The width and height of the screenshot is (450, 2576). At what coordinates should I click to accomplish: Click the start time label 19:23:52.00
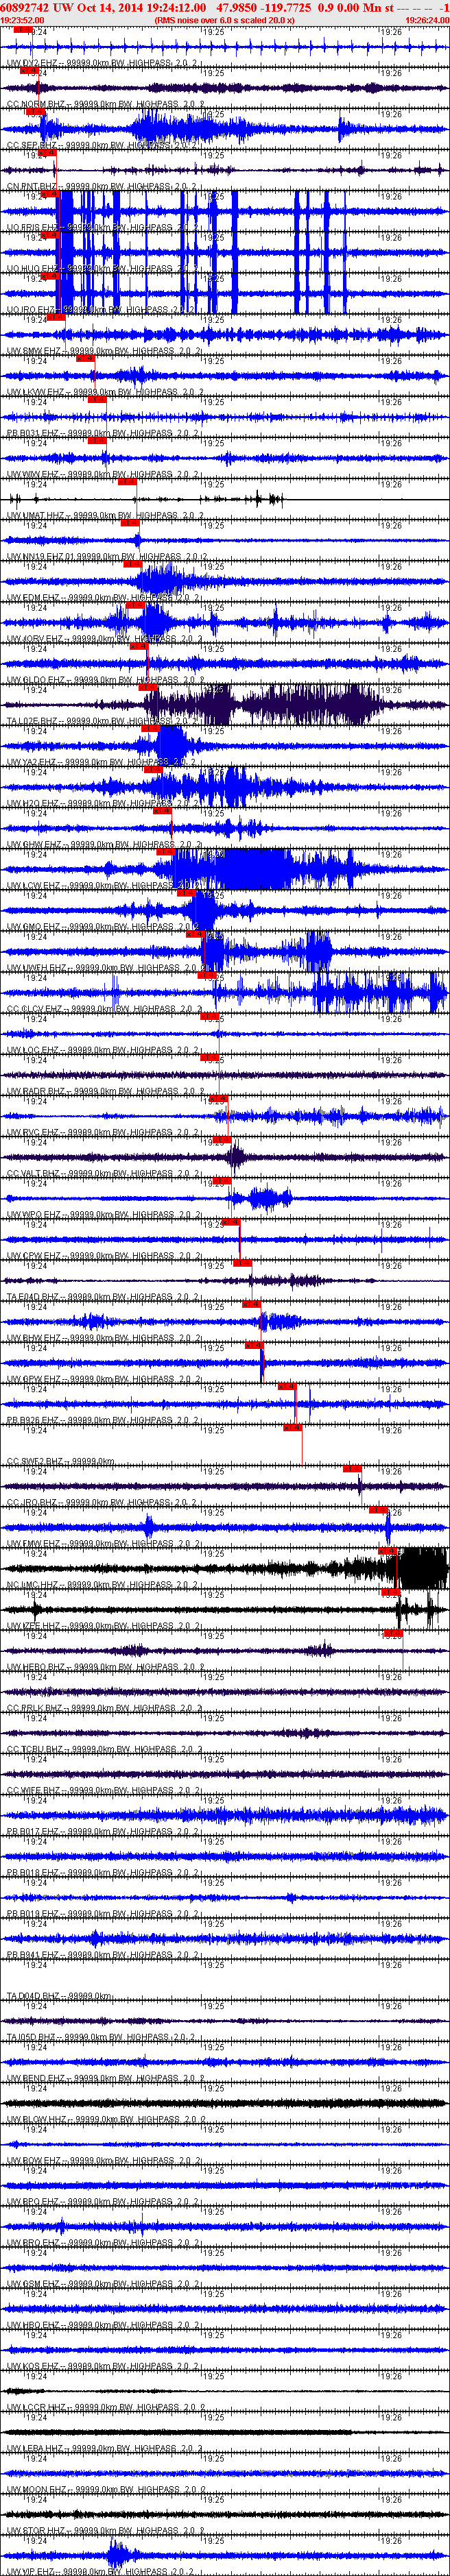point(22,20)
